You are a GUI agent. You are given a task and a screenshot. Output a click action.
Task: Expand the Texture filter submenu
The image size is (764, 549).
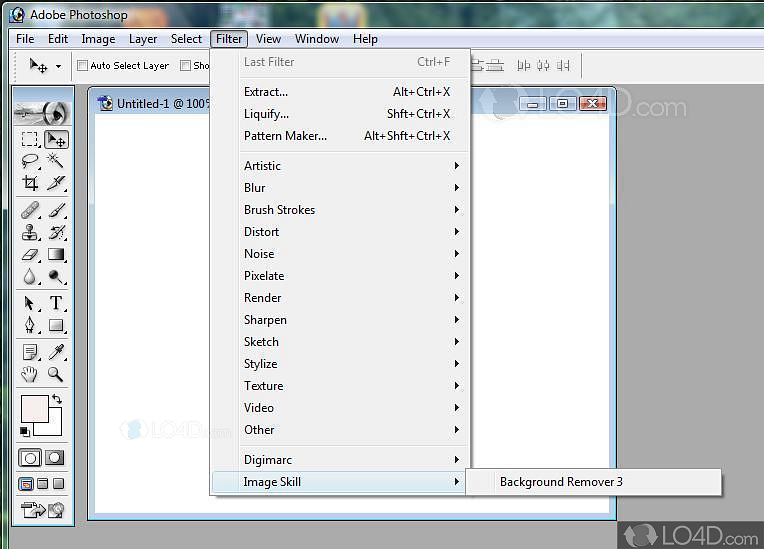[x=340, y=386]
